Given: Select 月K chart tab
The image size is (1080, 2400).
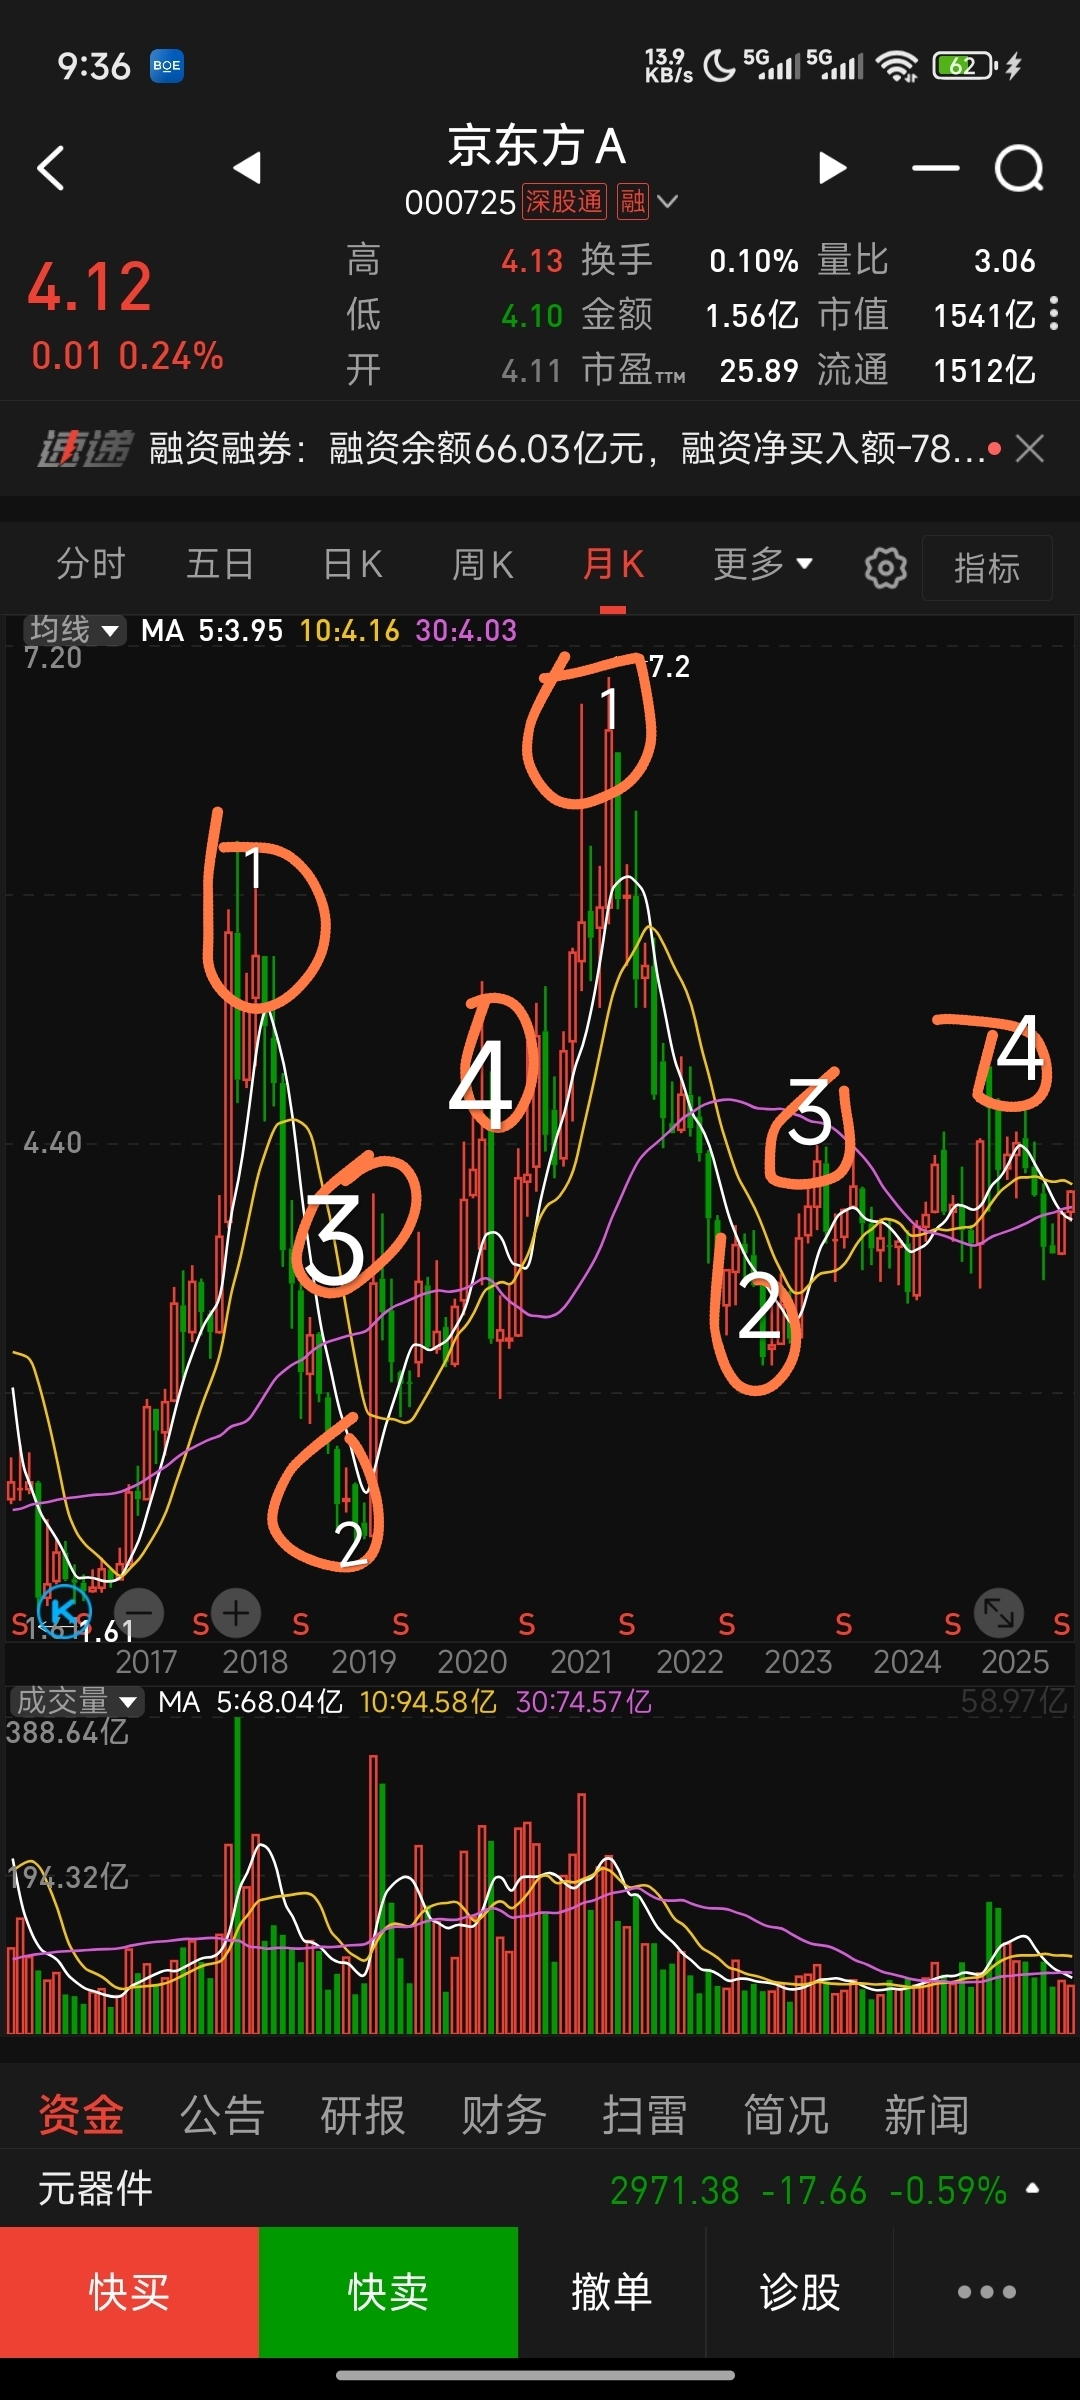Looking at the screenshot, I should click(x=613, y=565).
